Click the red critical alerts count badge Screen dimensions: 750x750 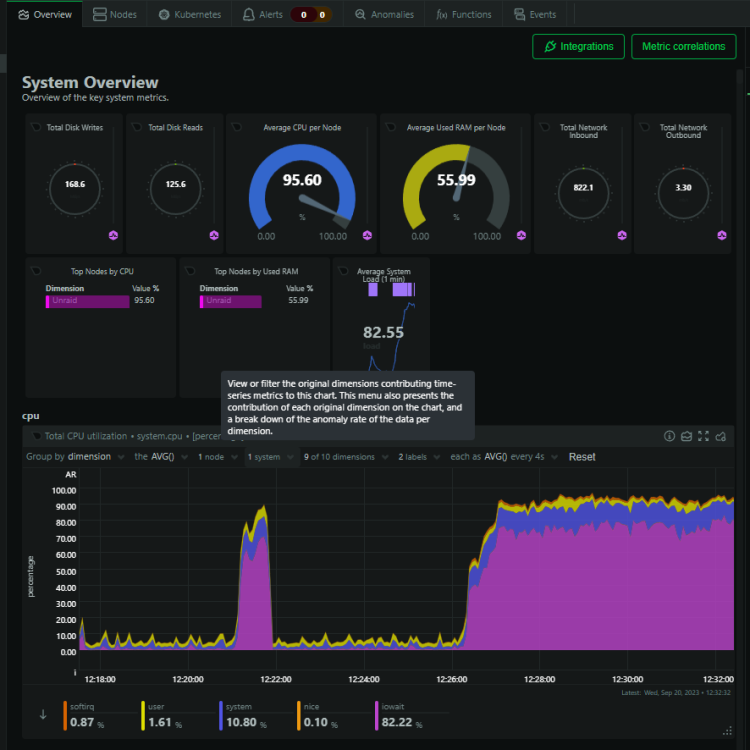tap(303, 15)
